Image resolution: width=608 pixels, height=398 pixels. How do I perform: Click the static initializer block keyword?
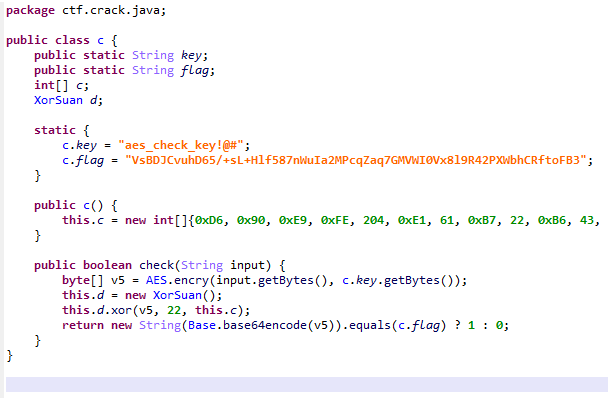(x=55, y=130)
